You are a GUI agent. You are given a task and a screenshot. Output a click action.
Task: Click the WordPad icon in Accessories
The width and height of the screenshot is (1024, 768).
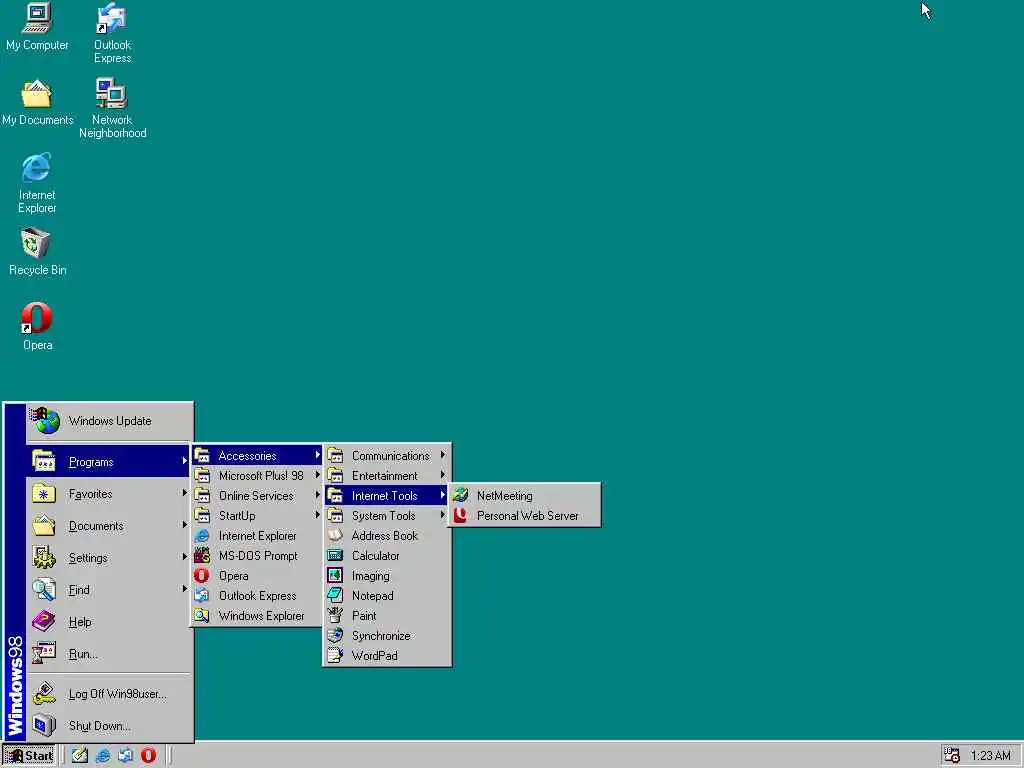(335, 655)
